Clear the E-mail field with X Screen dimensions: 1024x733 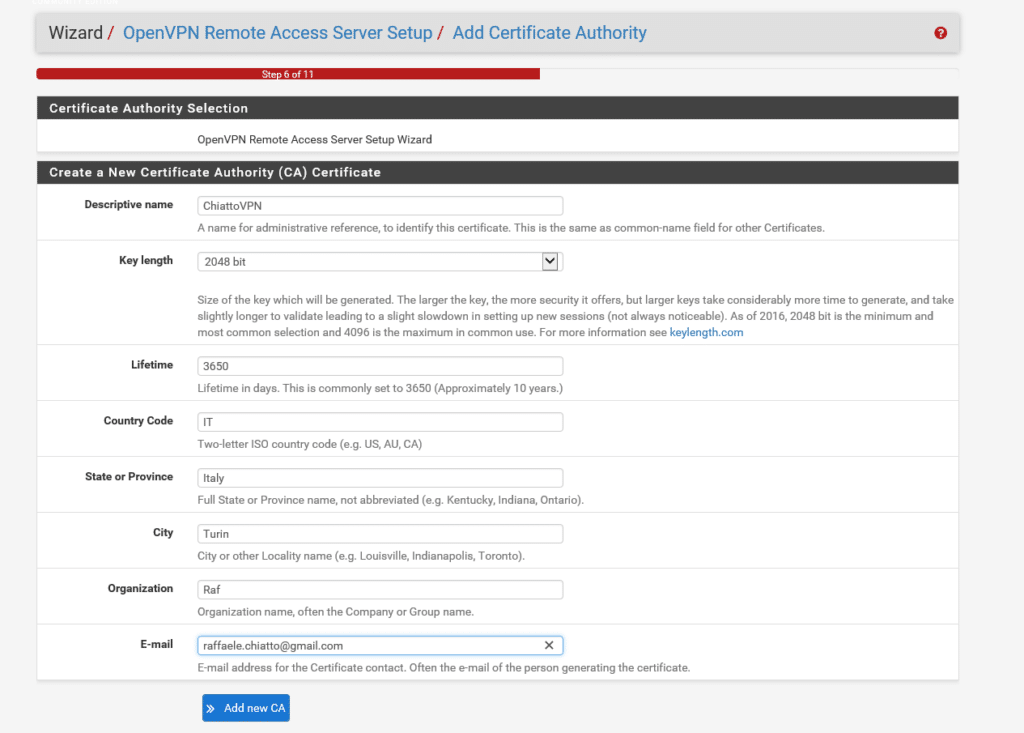549,645
